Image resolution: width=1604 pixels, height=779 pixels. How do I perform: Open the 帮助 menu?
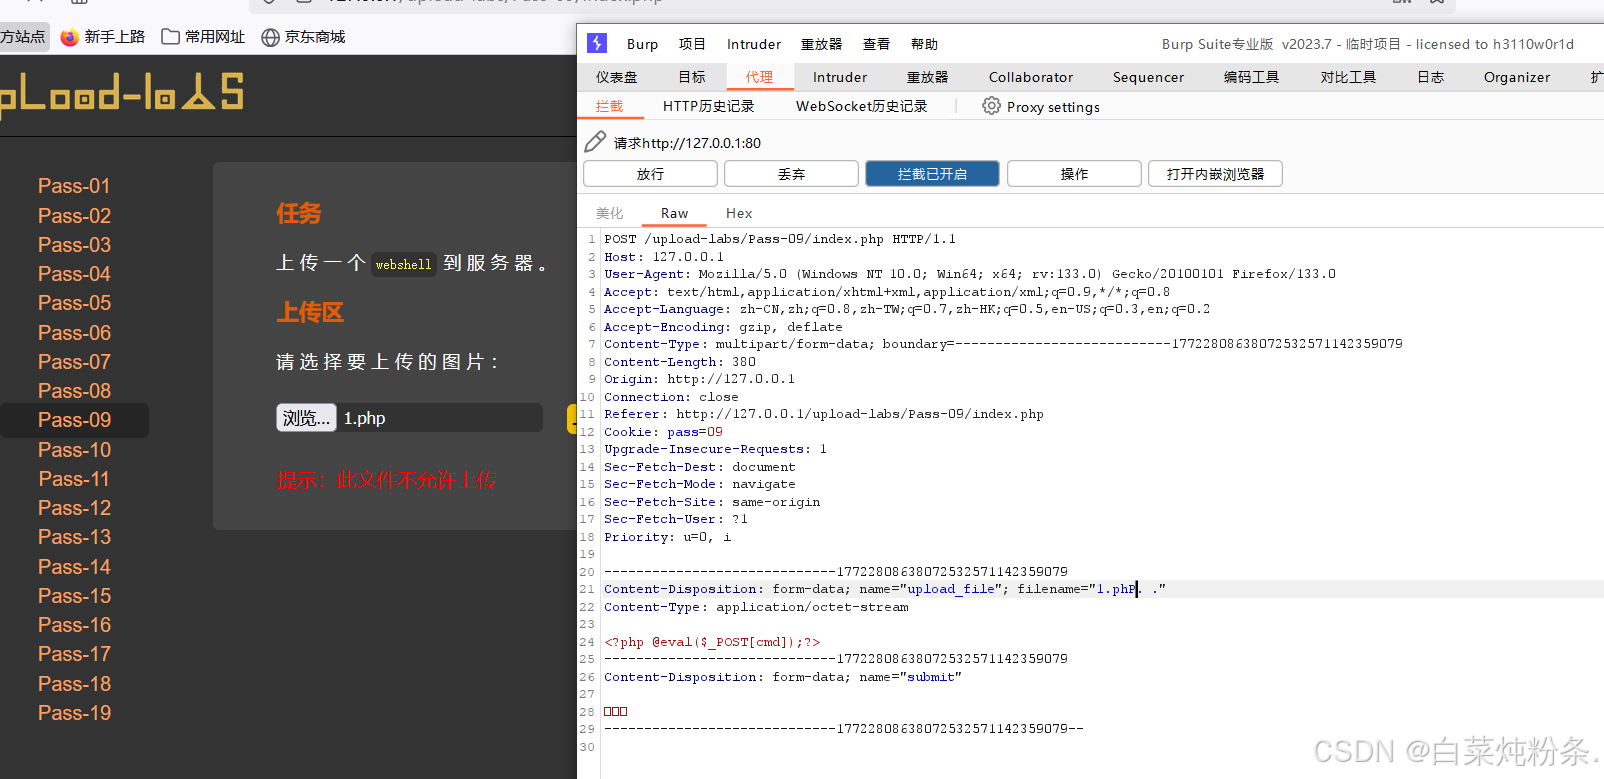[924, 44]
